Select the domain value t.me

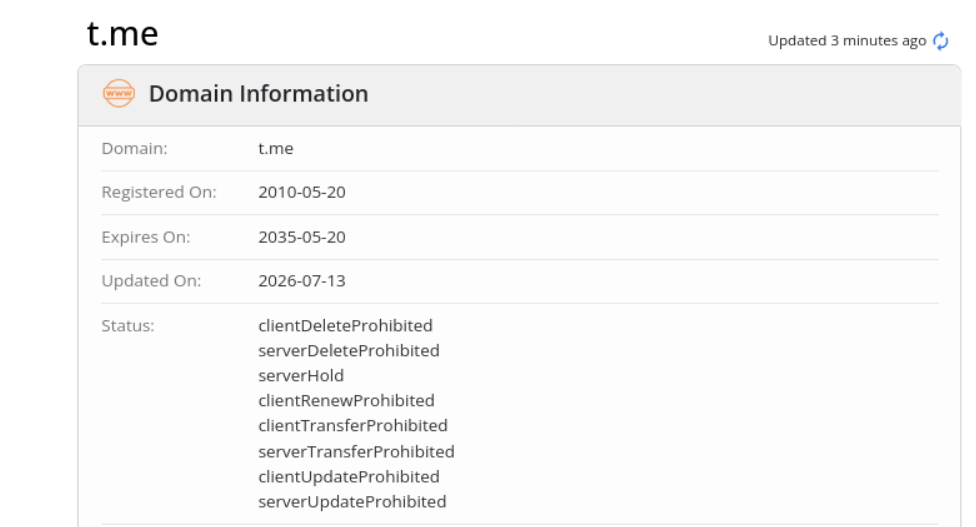(x=276, y=149)
